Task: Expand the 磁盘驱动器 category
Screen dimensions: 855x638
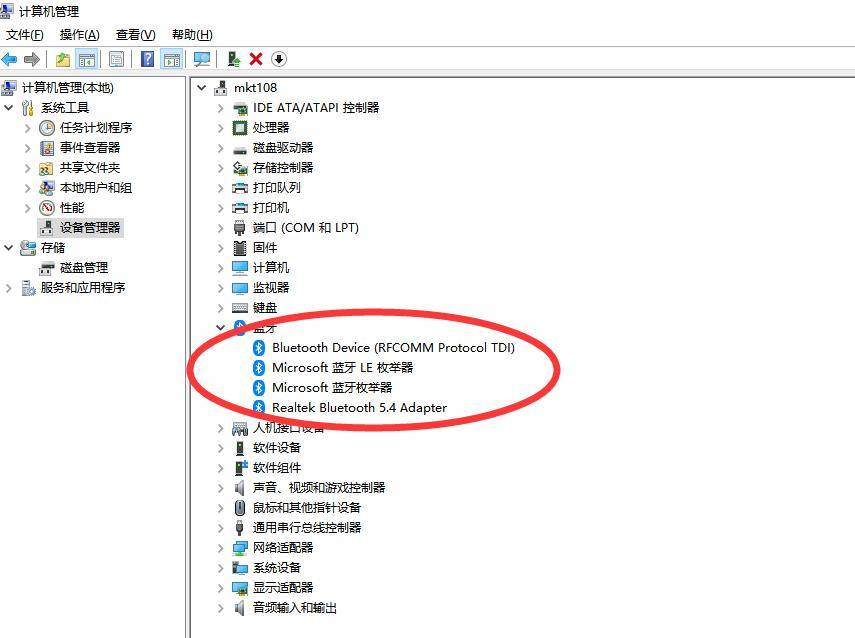Action: (x=220, y=148)
